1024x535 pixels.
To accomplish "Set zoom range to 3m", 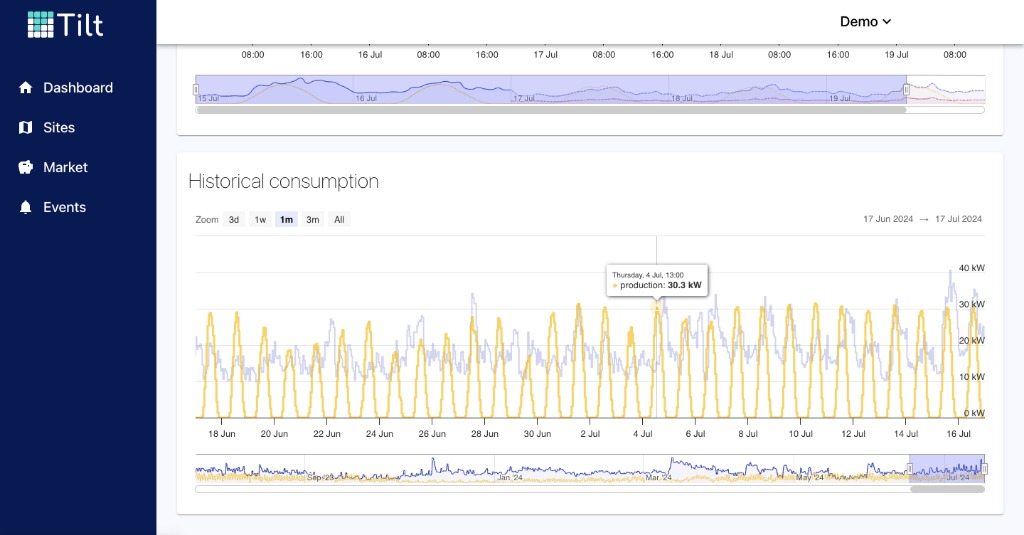I will (313, 220).
